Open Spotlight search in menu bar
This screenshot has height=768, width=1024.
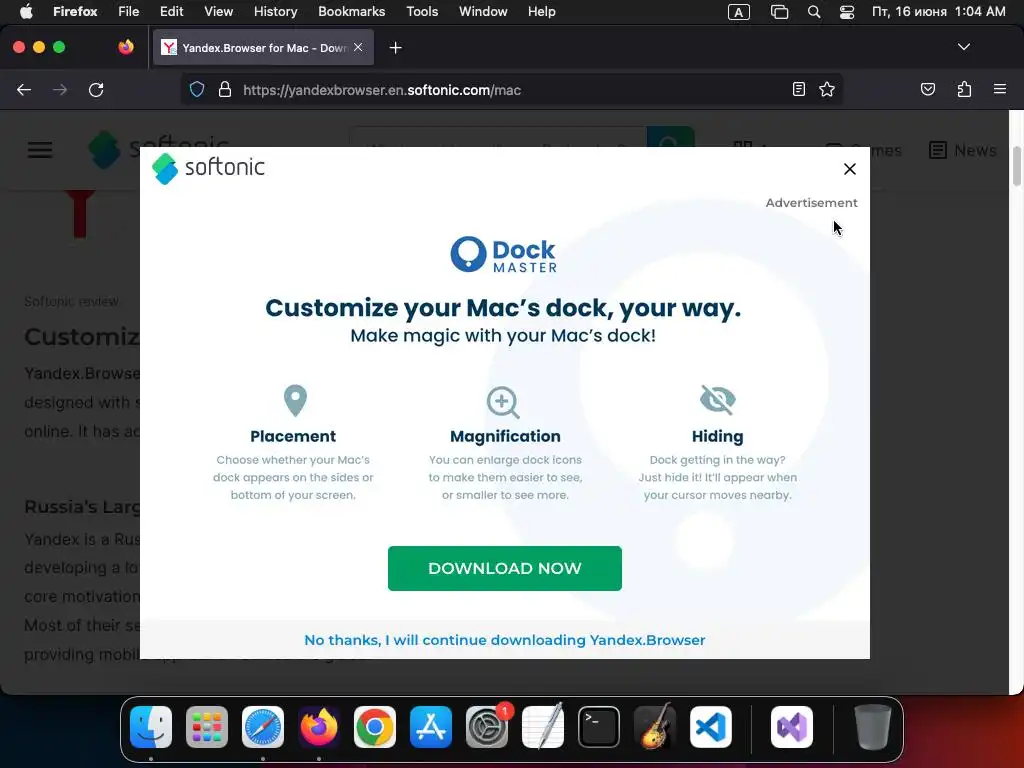814,12
